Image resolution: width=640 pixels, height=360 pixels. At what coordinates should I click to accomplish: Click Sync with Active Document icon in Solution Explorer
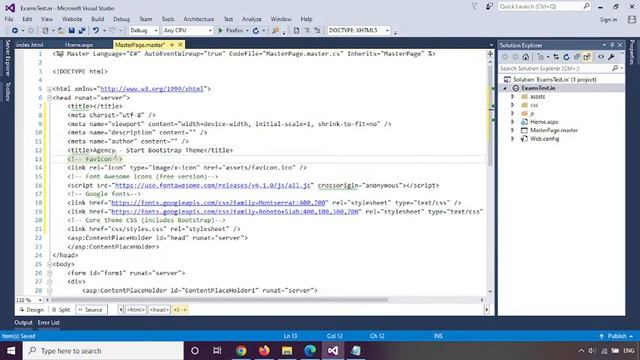(x=556, y=57)
